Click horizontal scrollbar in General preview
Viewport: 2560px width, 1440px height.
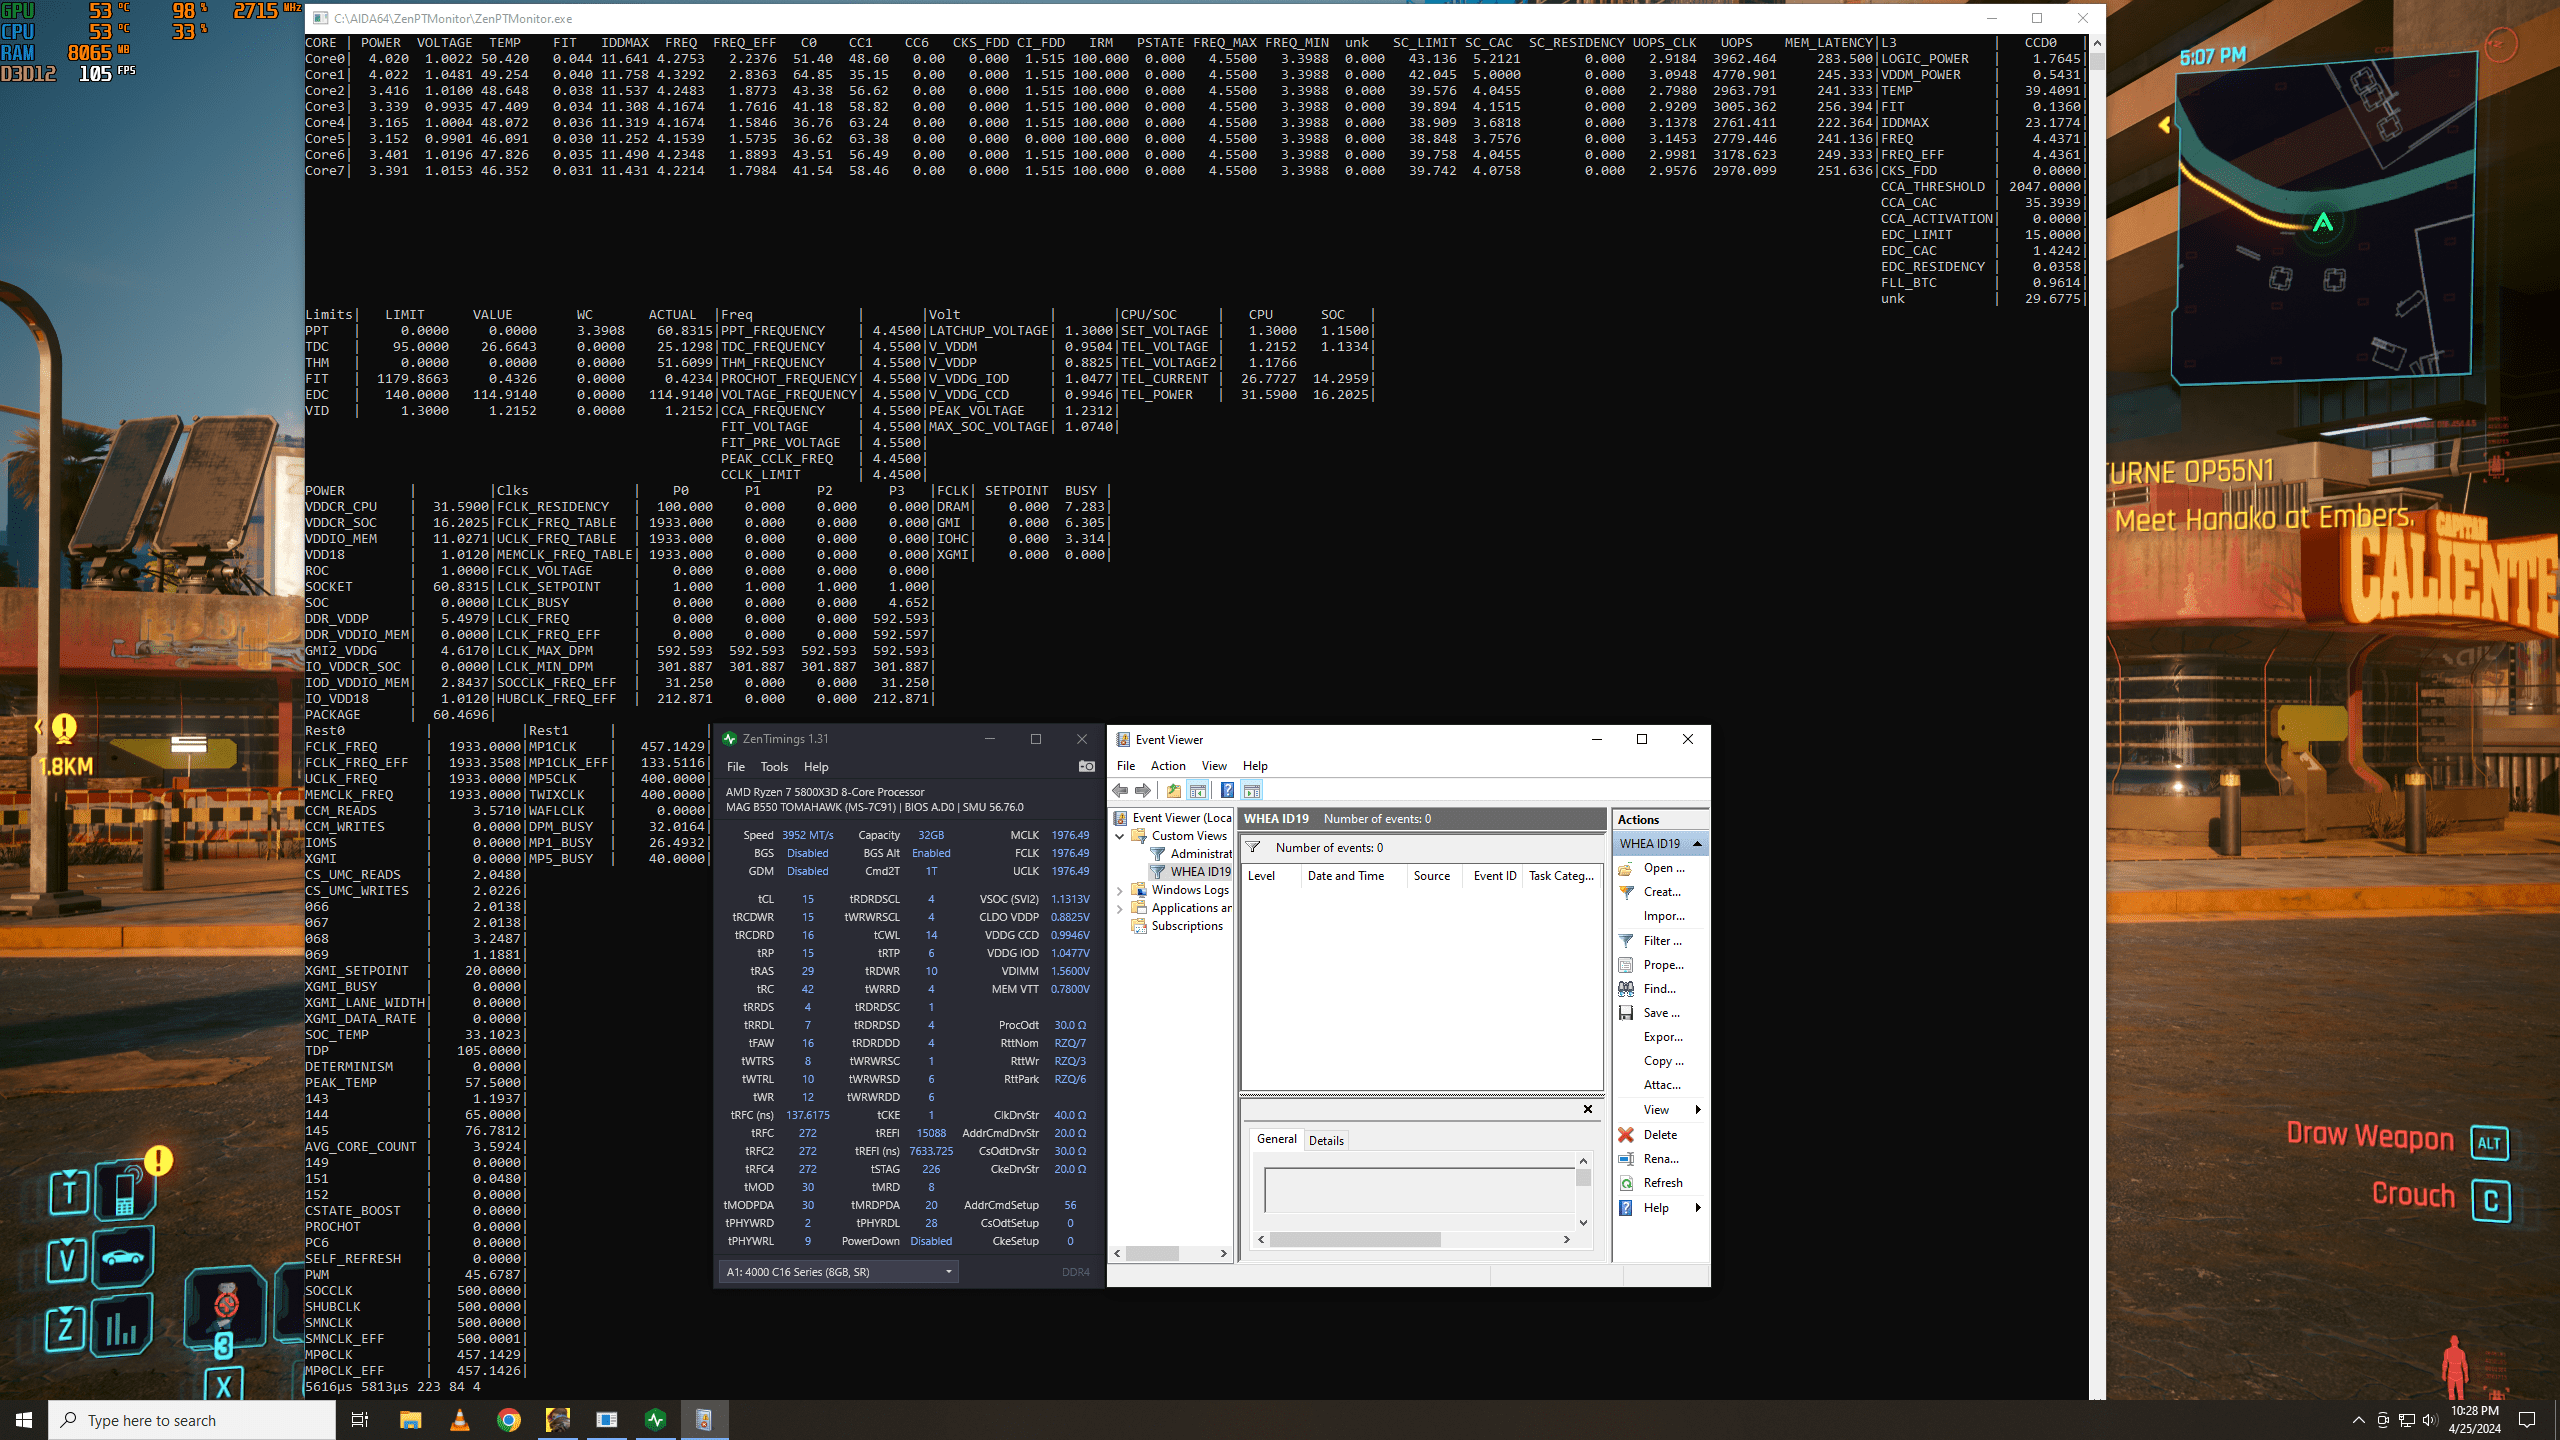1355,1240
